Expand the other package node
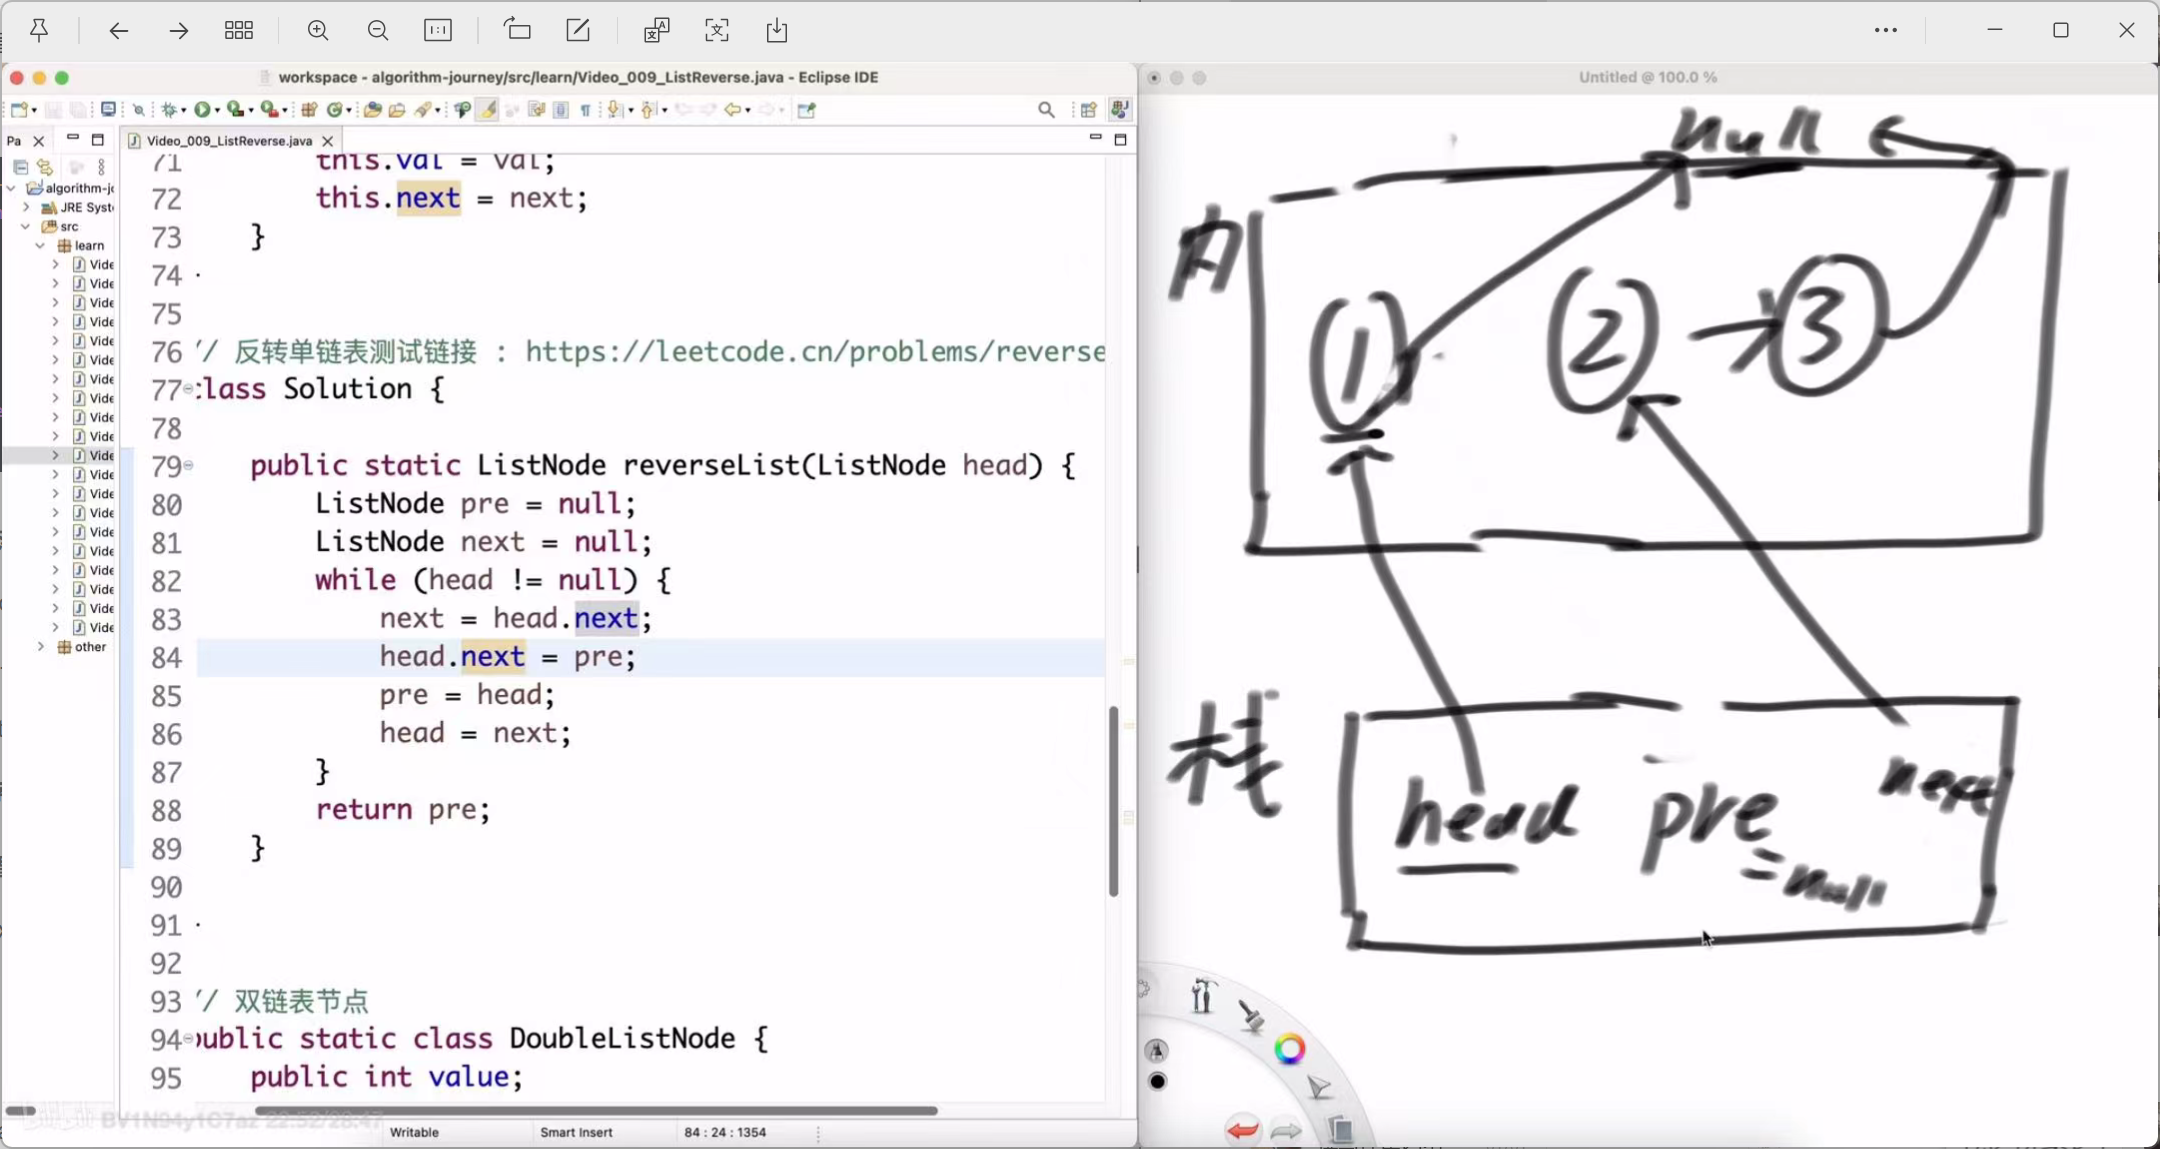2160x1149 pixels. point(41,647)
